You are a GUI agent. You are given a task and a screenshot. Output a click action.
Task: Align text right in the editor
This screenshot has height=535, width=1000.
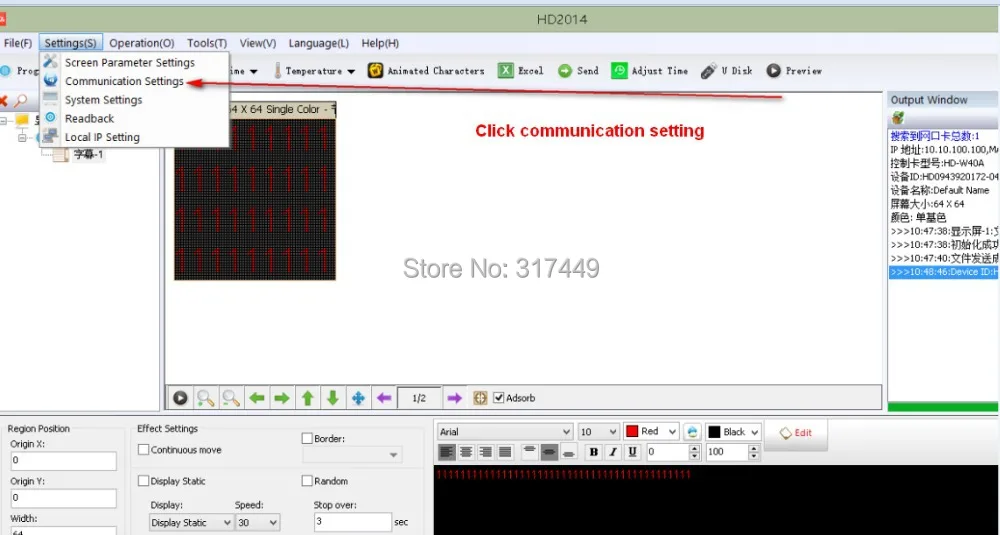[x=486, y=452]
